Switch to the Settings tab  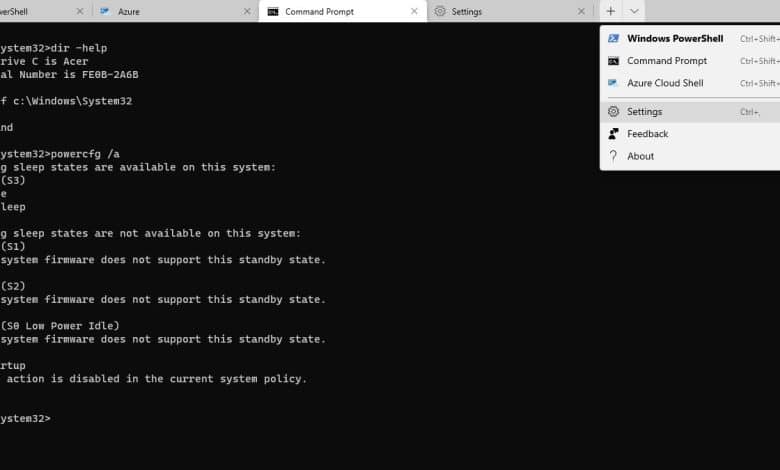[510, 11]
